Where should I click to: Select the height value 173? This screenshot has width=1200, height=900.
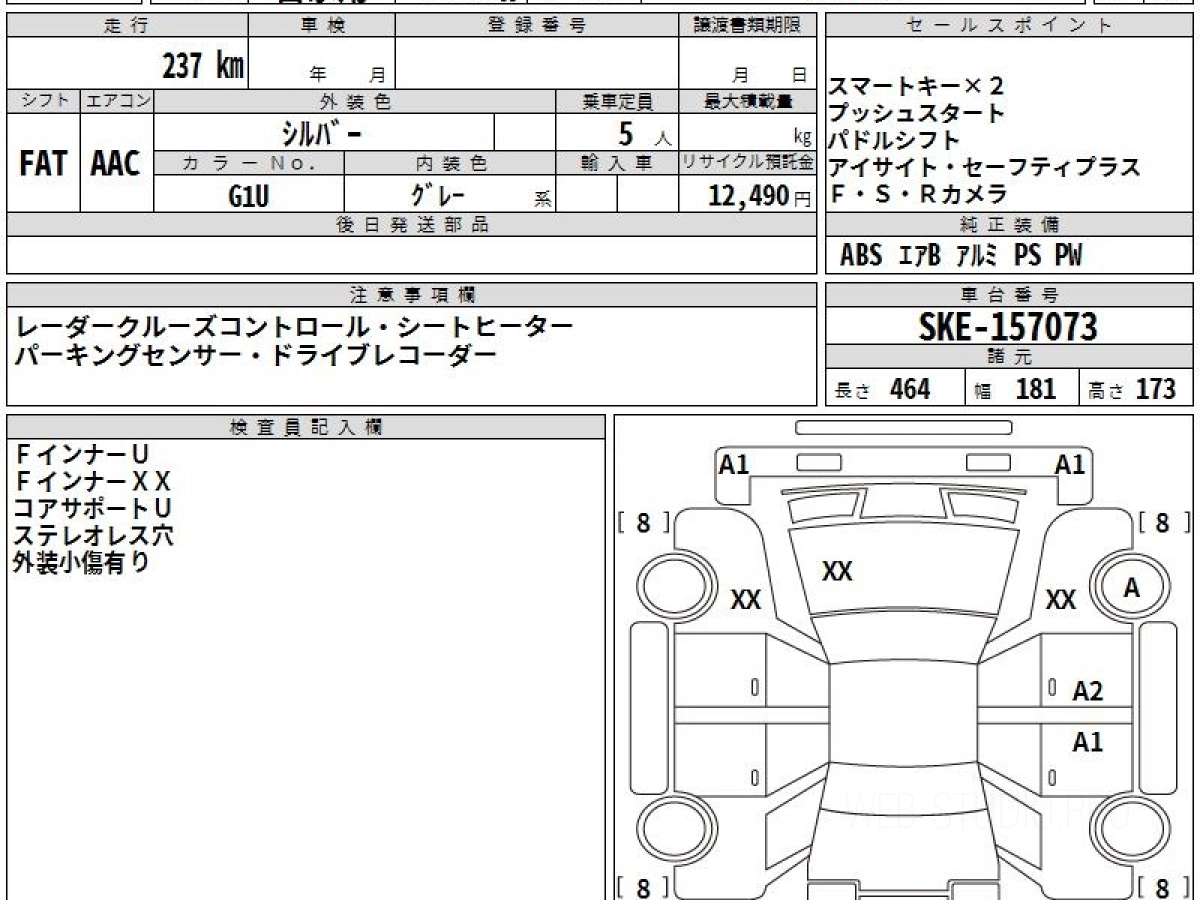pyautogui.click(x=1155, y=389)
